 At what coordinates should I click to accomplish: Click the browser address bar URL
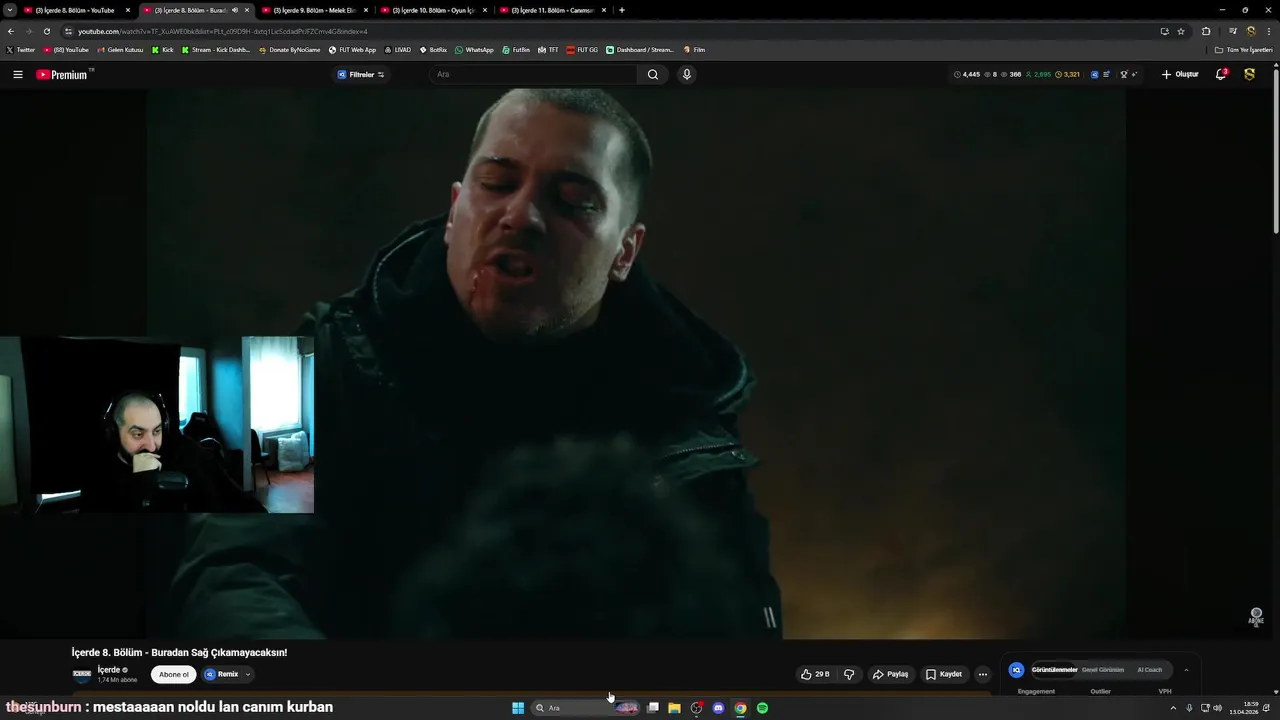click(223, 31)
